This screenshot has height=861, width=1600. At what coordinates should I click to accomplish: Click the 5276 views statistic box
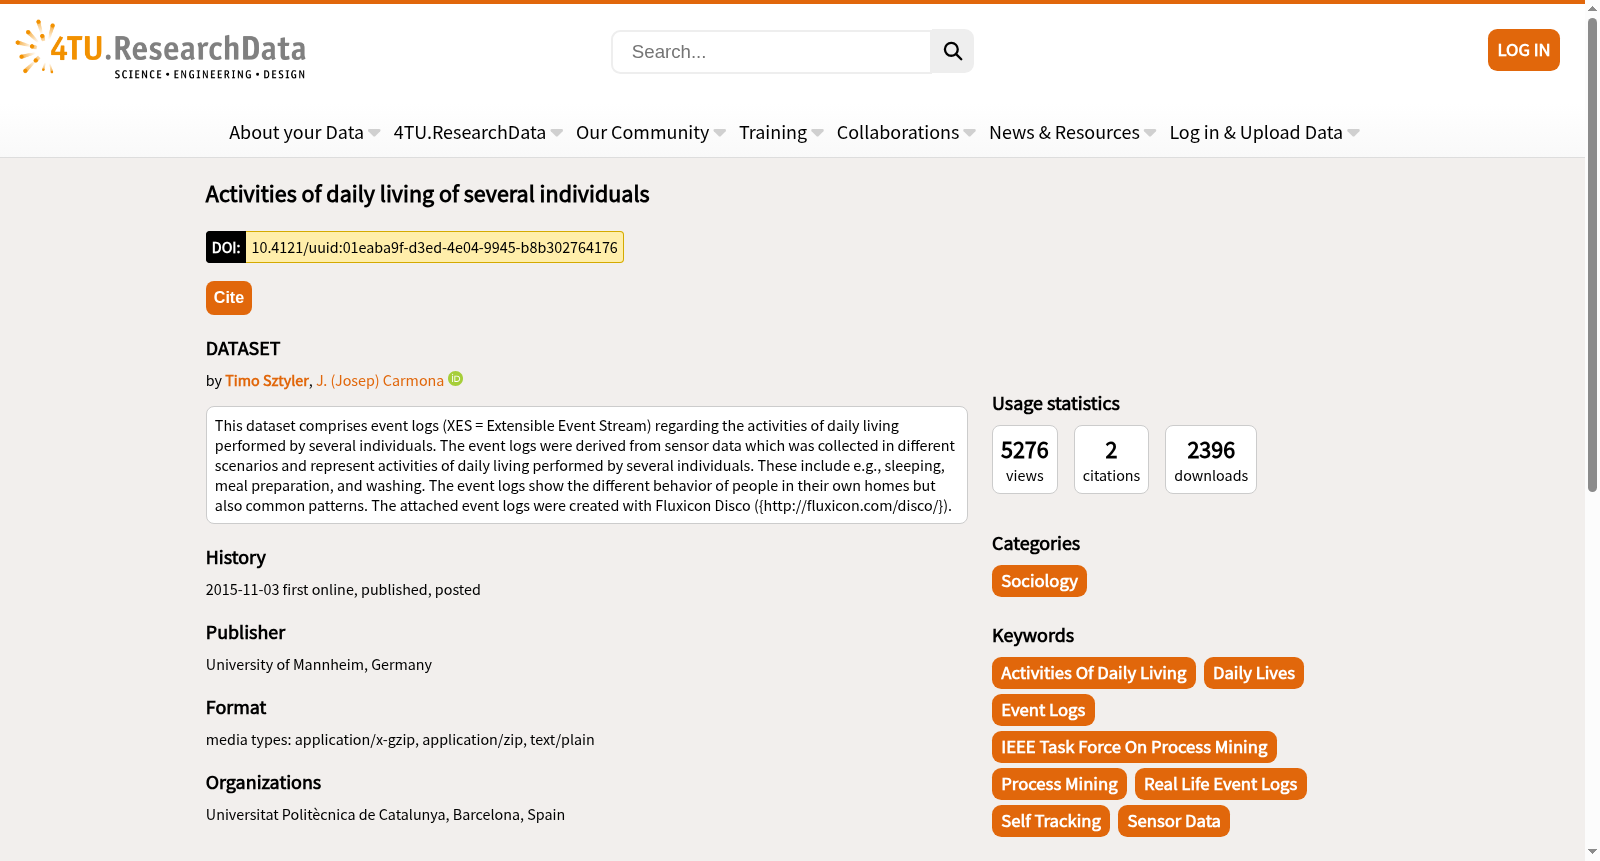point(1025,460)
